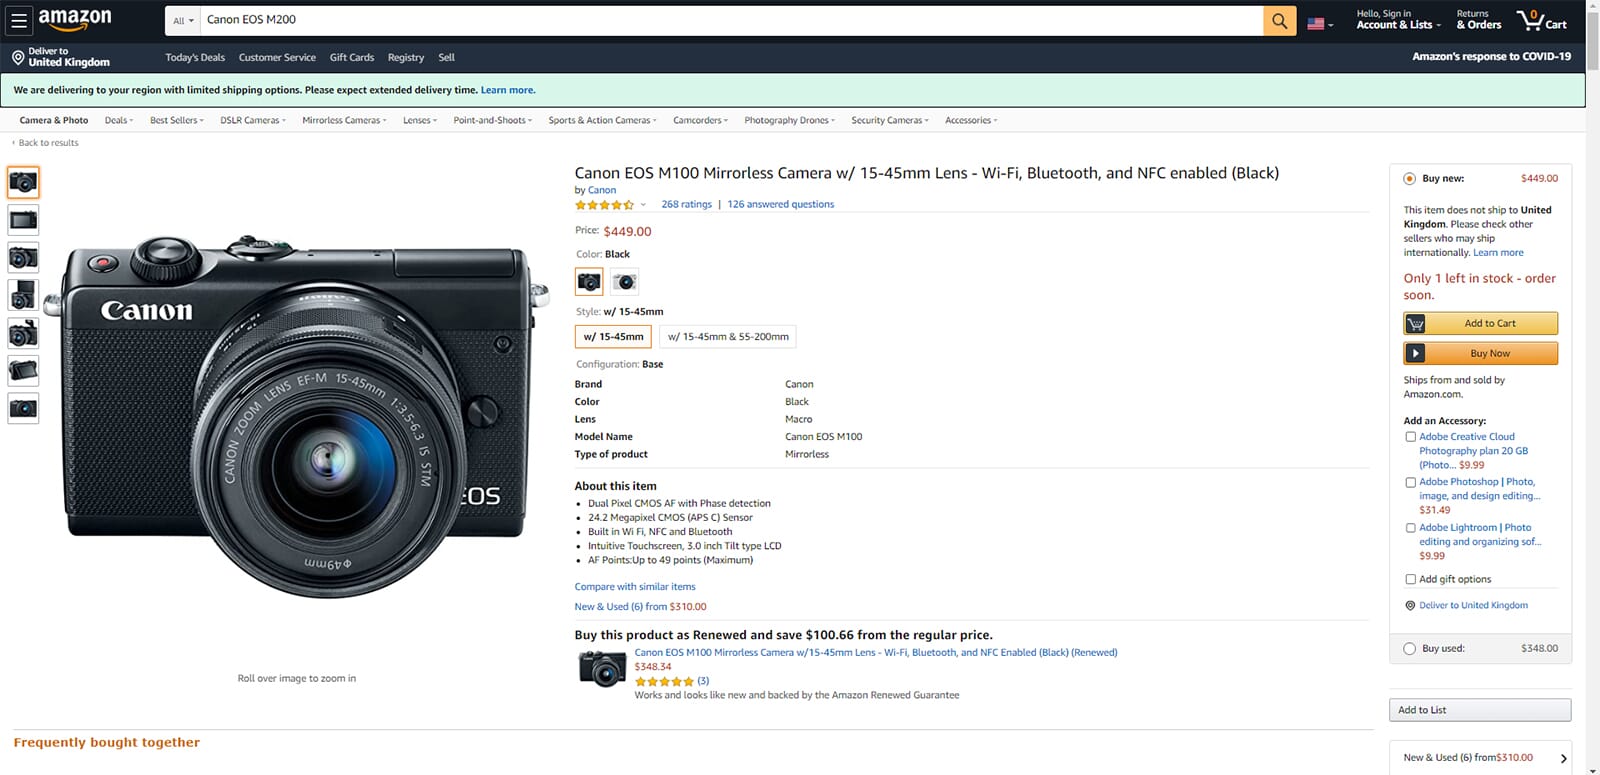Select the fourth product thumbnail
Image resolution: width=1600 pixels, height=775 pixels.
23,295
